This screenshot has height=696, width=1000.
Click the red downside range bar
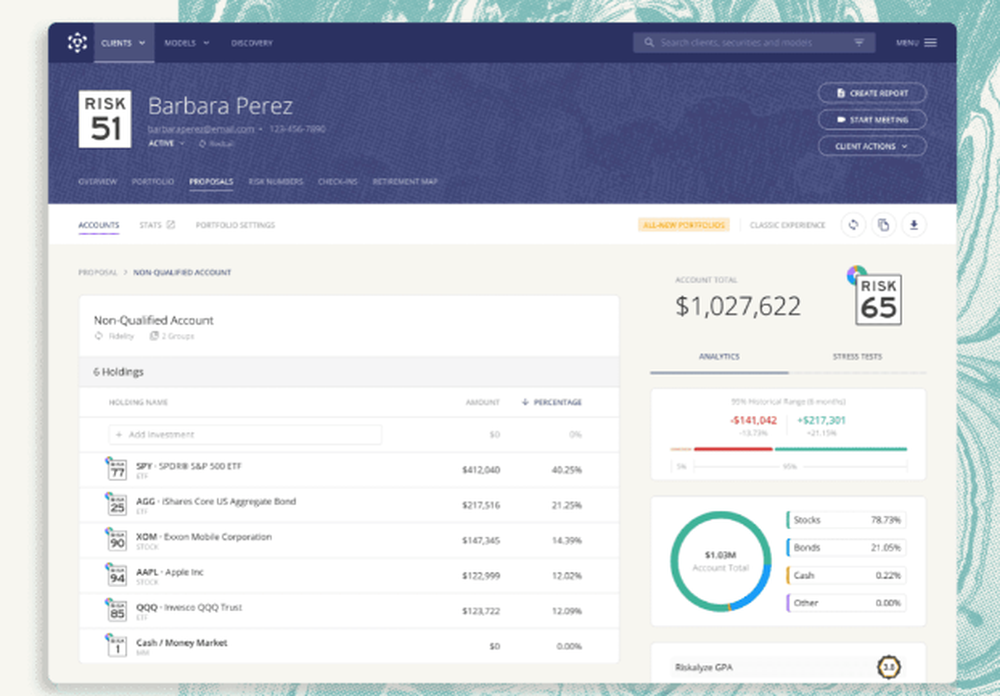click(733, 449)
